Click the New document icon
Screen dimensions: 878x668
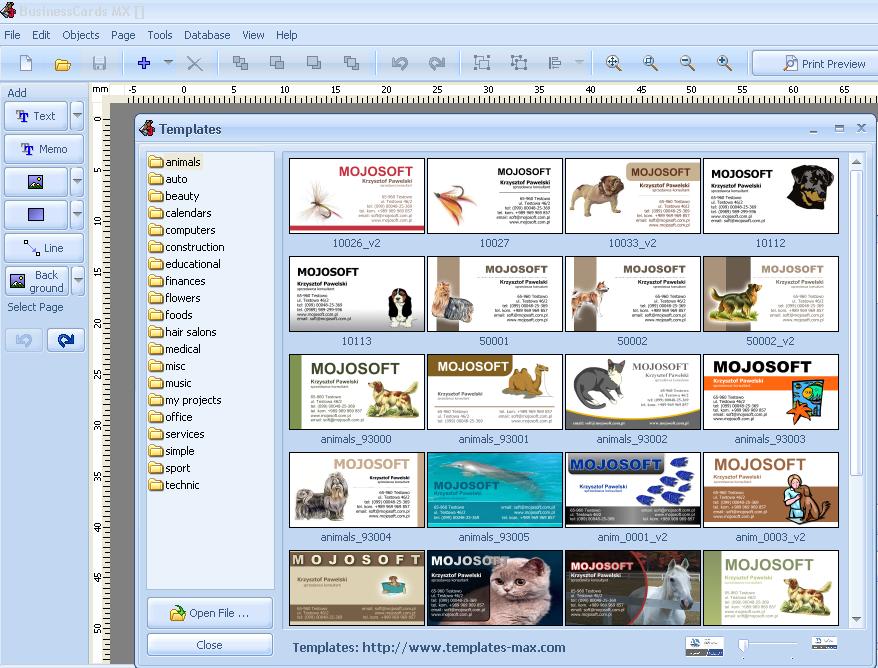[26, 63]
